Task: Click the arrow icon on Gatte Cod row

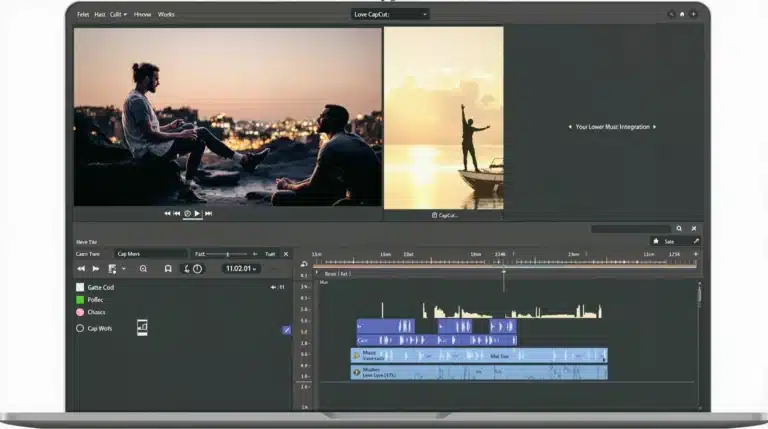Action: [273, 287]
